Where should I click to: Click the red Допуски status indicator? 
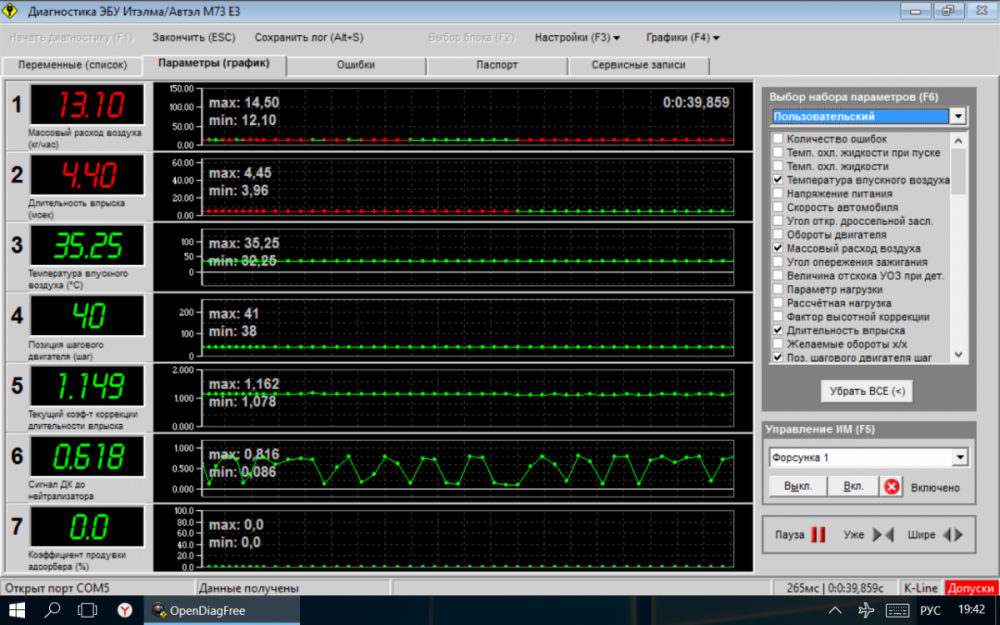coord(971,588)
